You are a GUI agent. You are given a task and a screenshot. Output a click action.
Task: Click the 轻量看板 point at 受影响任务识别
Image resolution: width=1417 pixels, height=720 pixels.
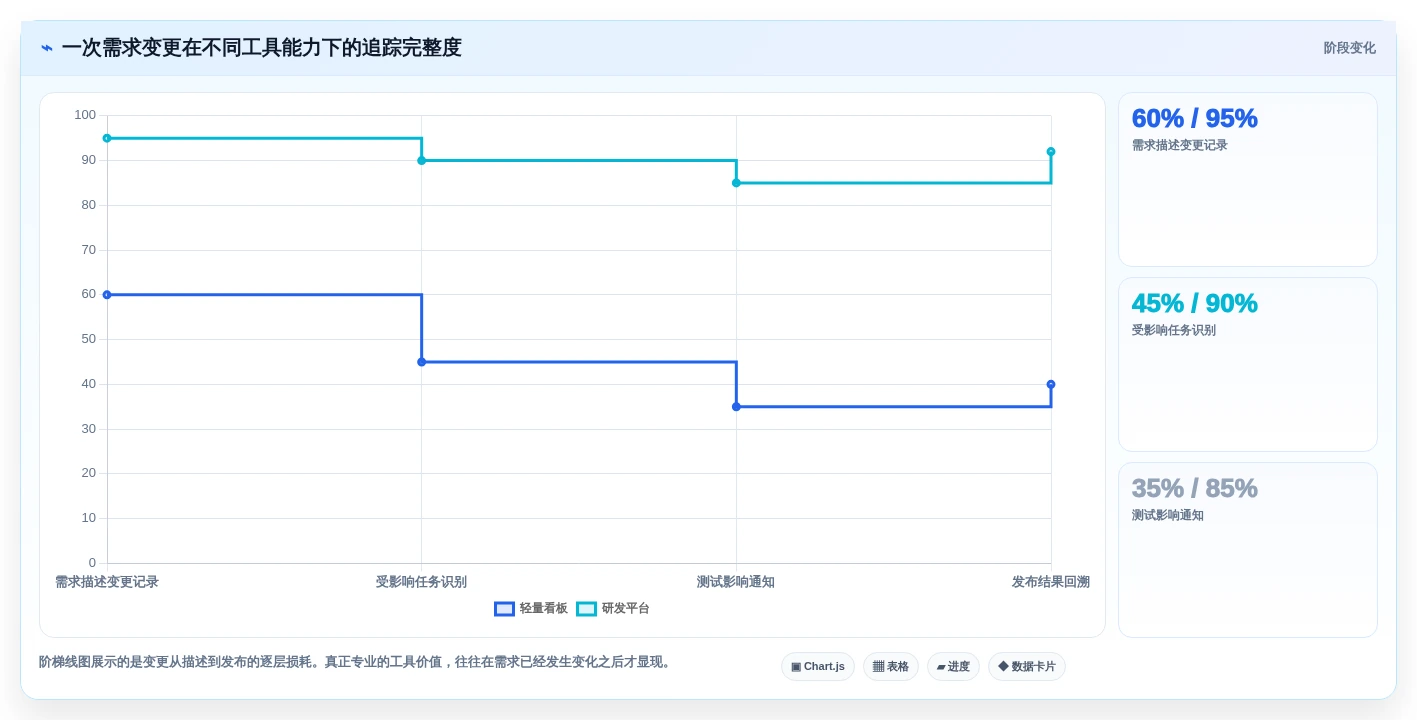click(x=421, y=362)
